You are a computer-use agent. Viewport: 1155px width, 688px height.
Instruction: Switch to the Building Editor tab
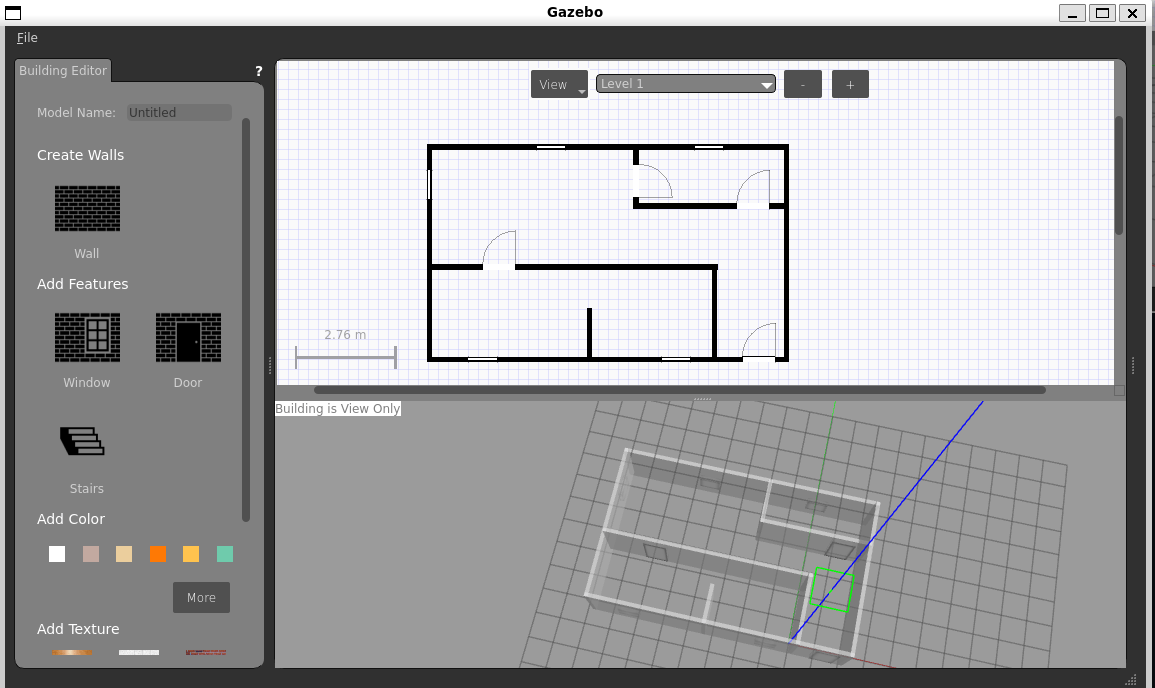pos(63,71)
